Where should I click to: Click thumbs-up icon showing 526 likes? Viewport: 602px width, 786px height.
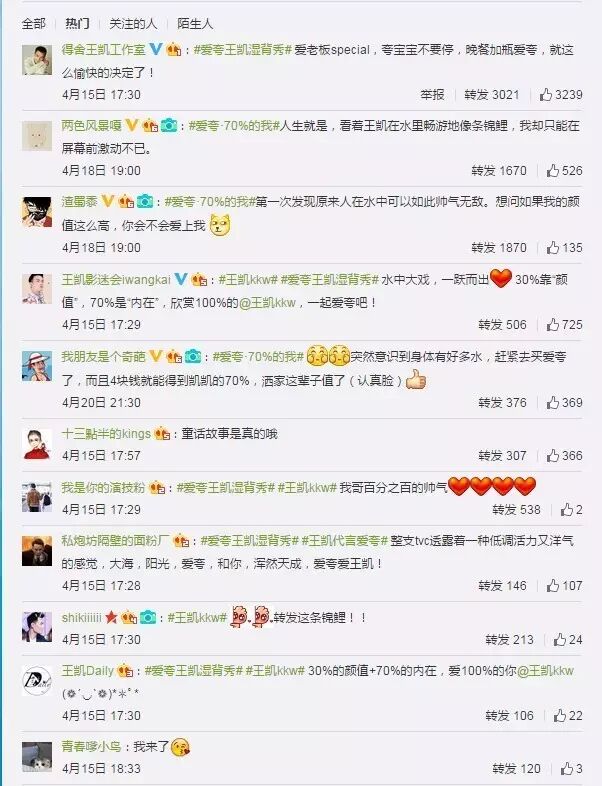553,170
